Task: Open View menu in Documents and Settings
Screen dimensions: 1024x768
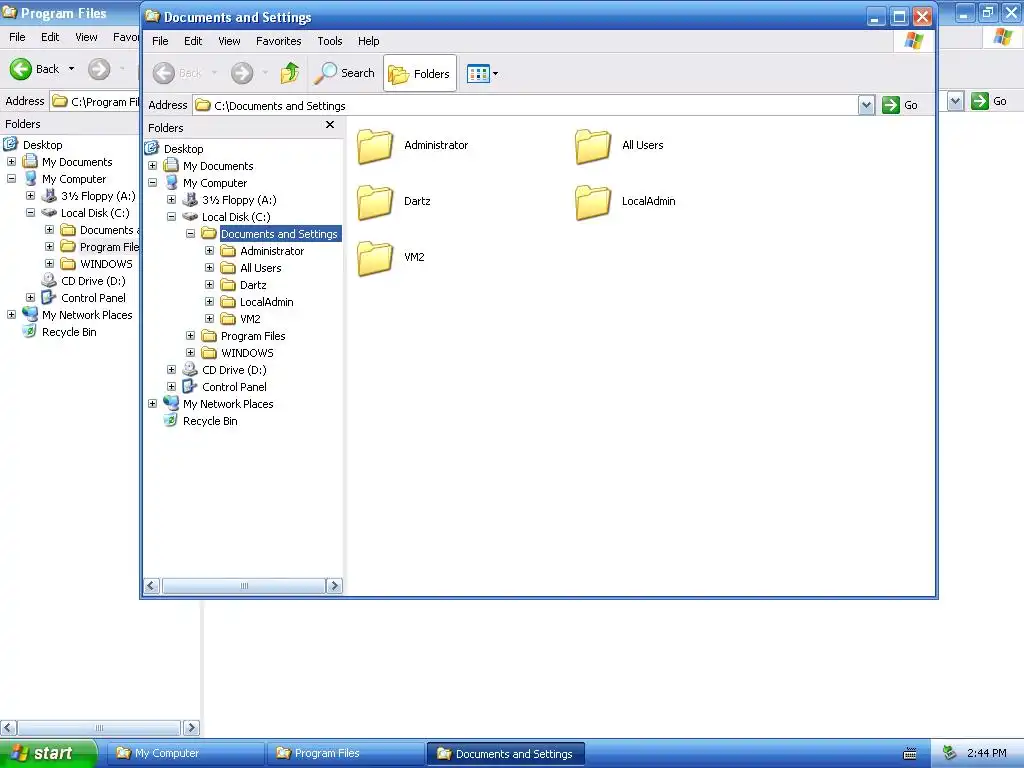Action: pyautogui.click(x=229, y=41)
